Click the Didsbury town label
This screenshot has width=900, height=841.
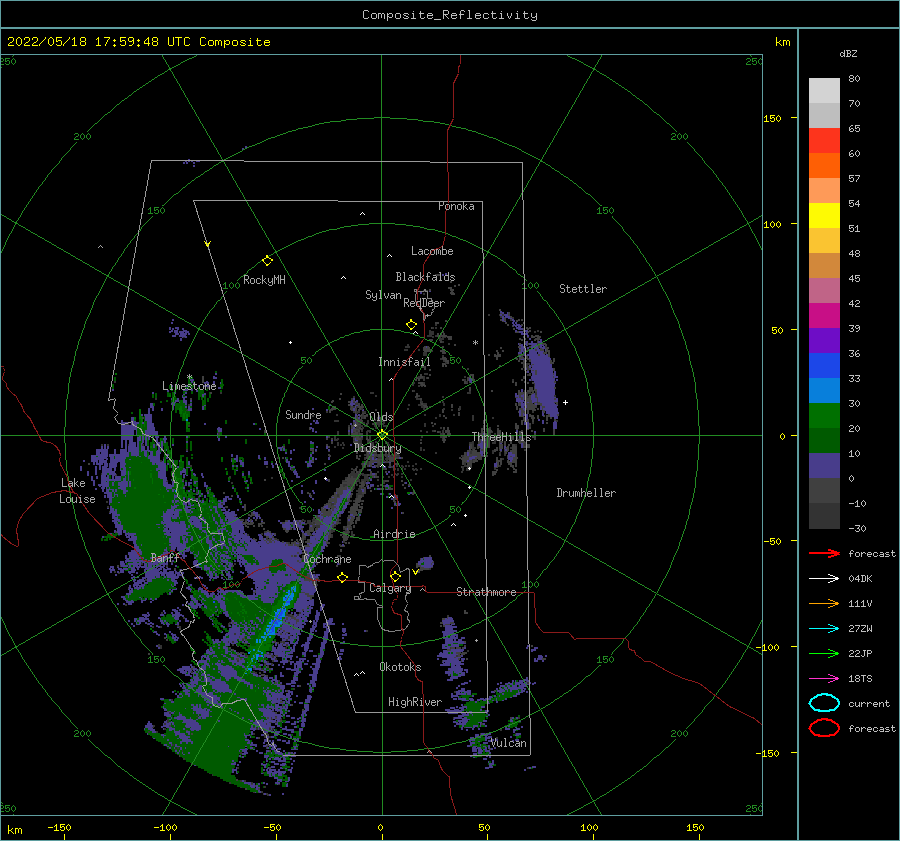(377, 448)
